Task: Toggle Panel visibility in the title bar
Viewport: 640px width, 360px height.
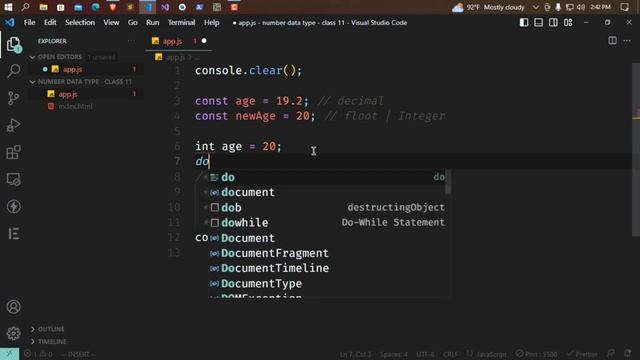Action: click(538, 22)
